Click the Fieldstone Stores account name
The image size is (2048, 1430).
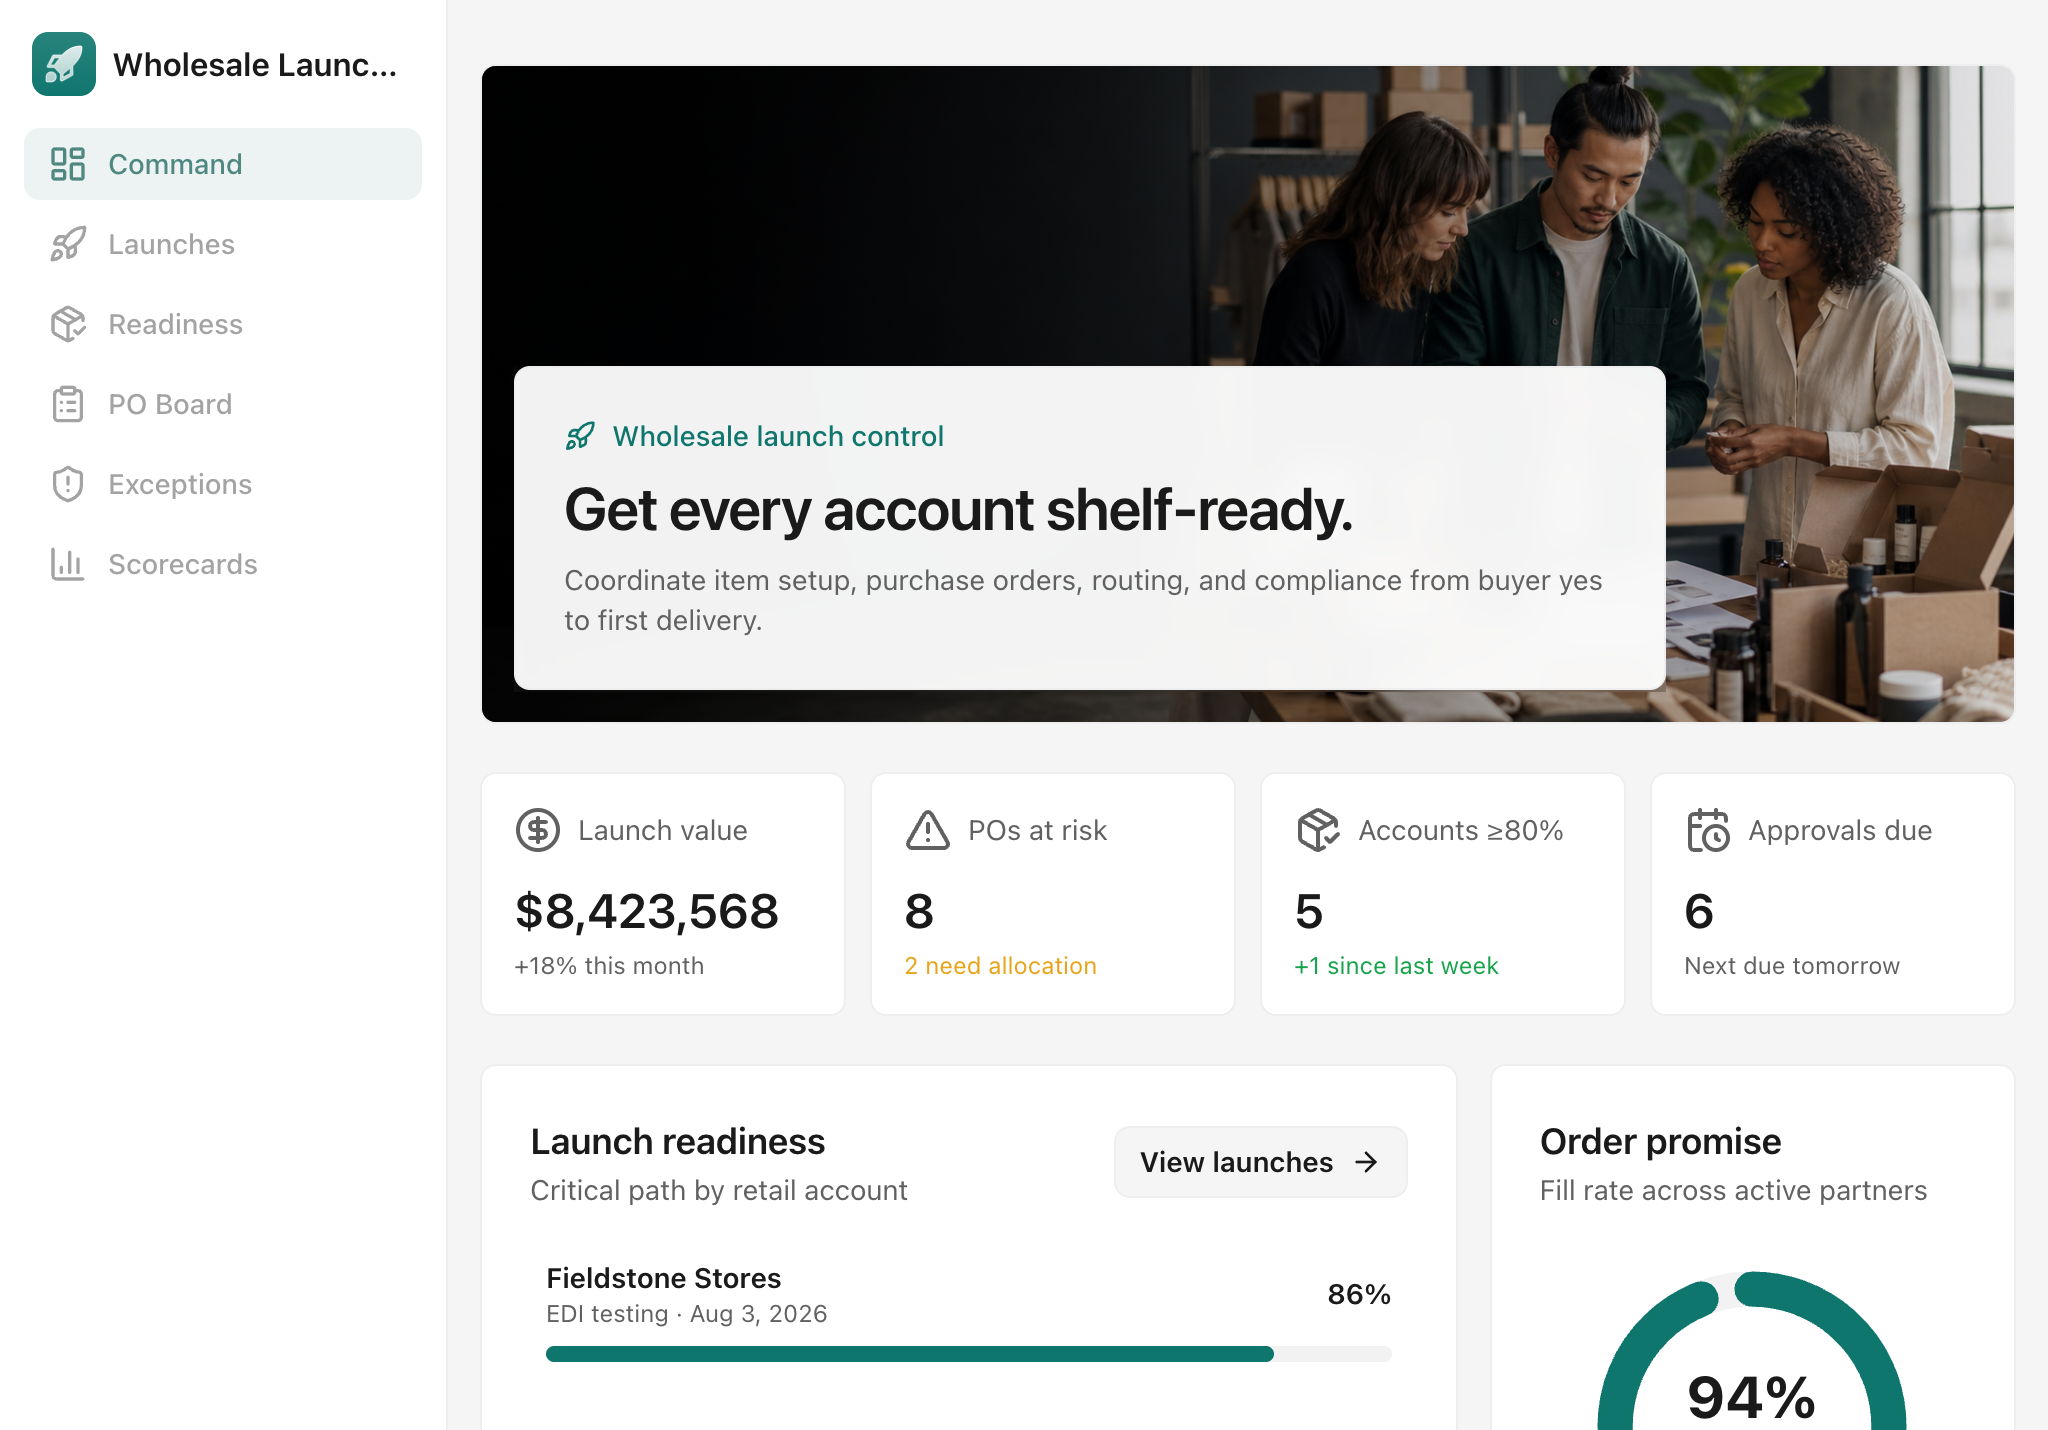point(664,1278)
